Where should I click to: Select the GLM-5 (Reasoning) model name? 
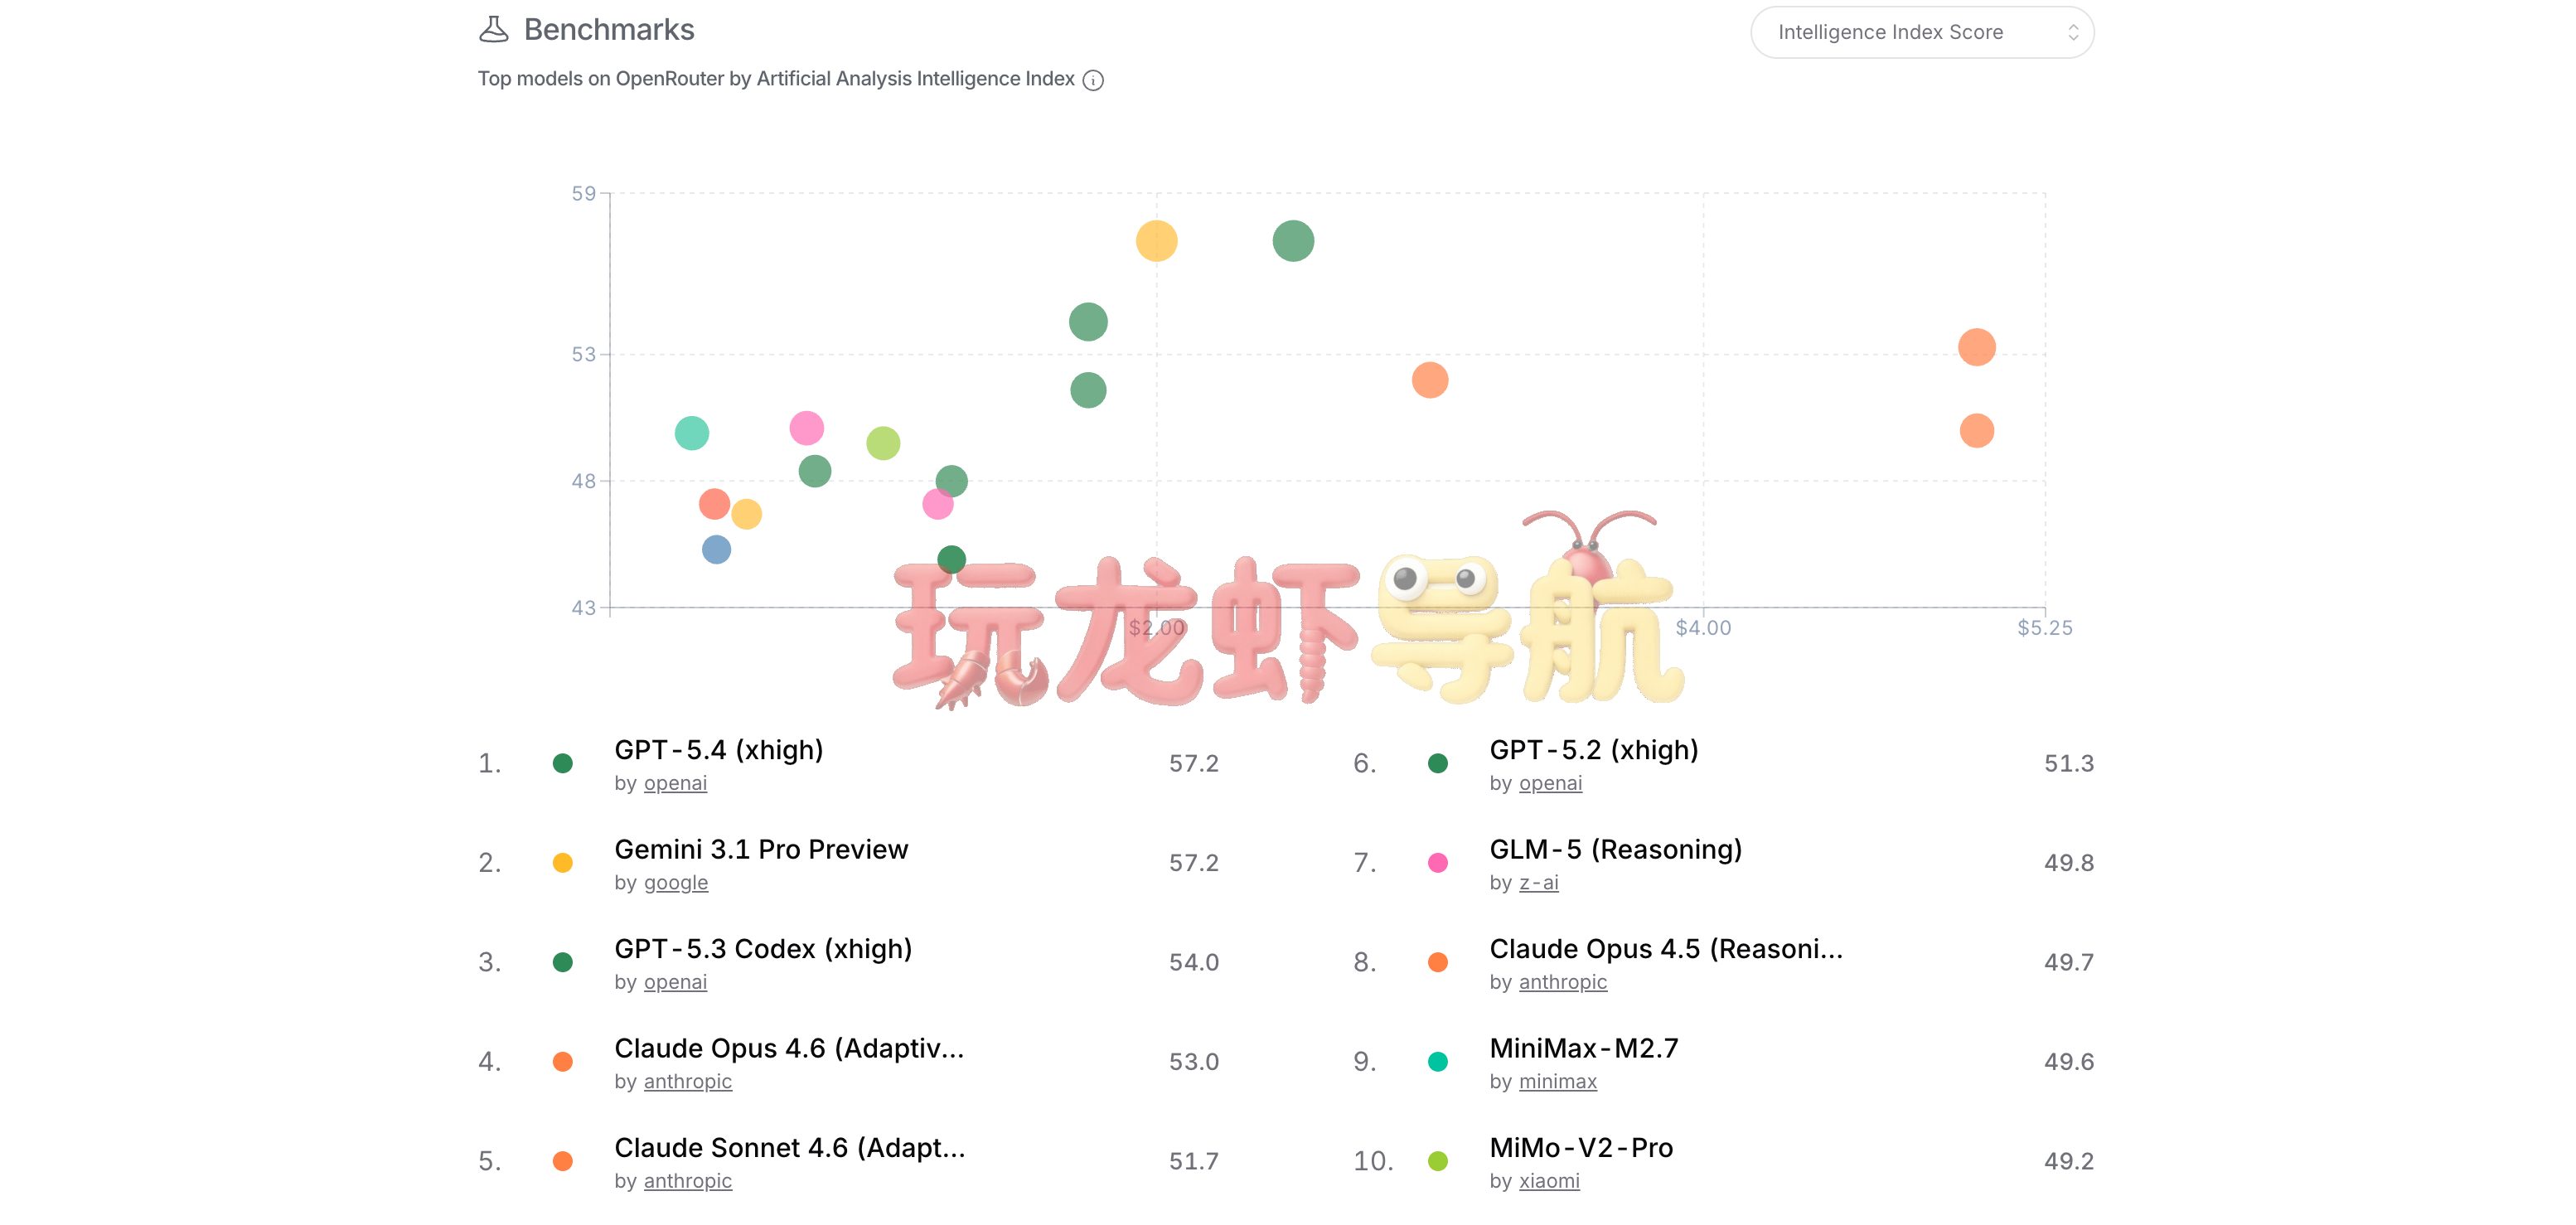coord(1616,849)
